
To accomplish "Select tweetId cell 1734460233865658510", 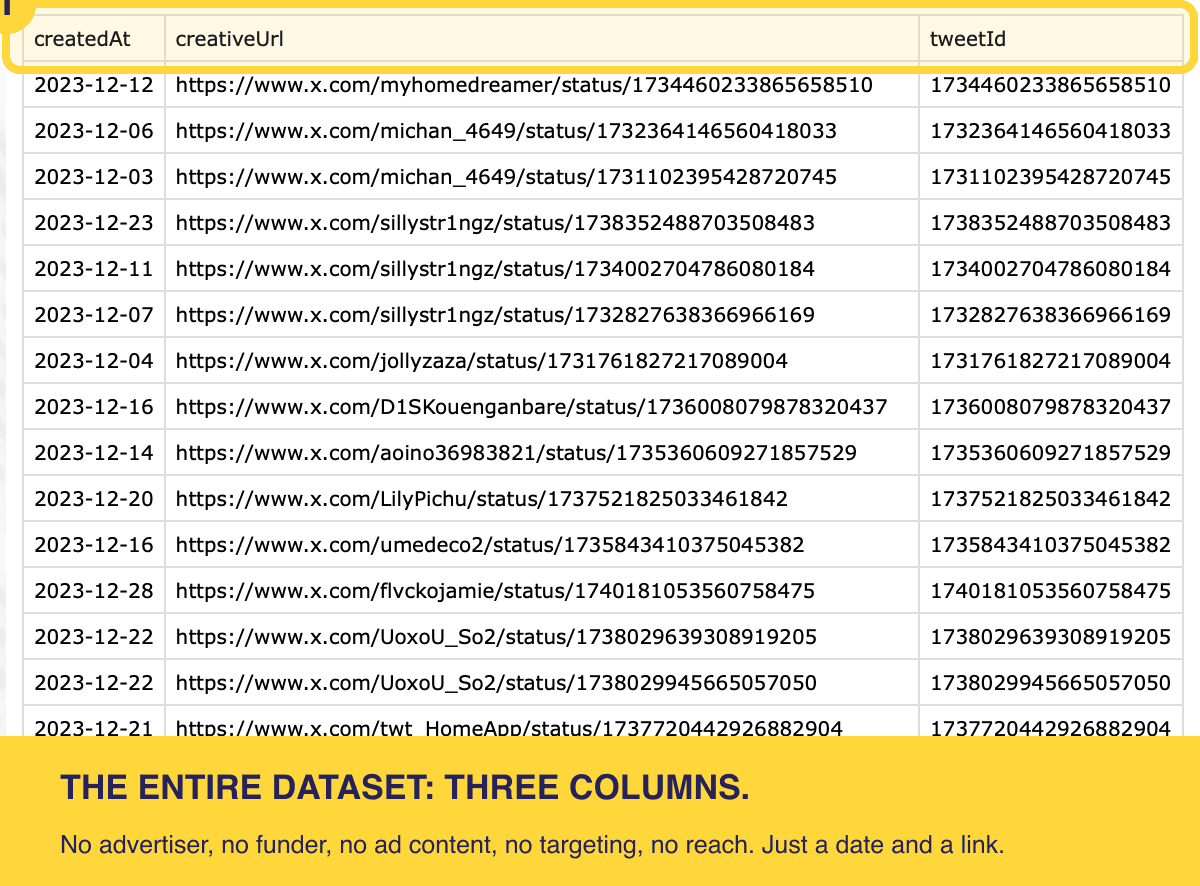I will 1051,85.
